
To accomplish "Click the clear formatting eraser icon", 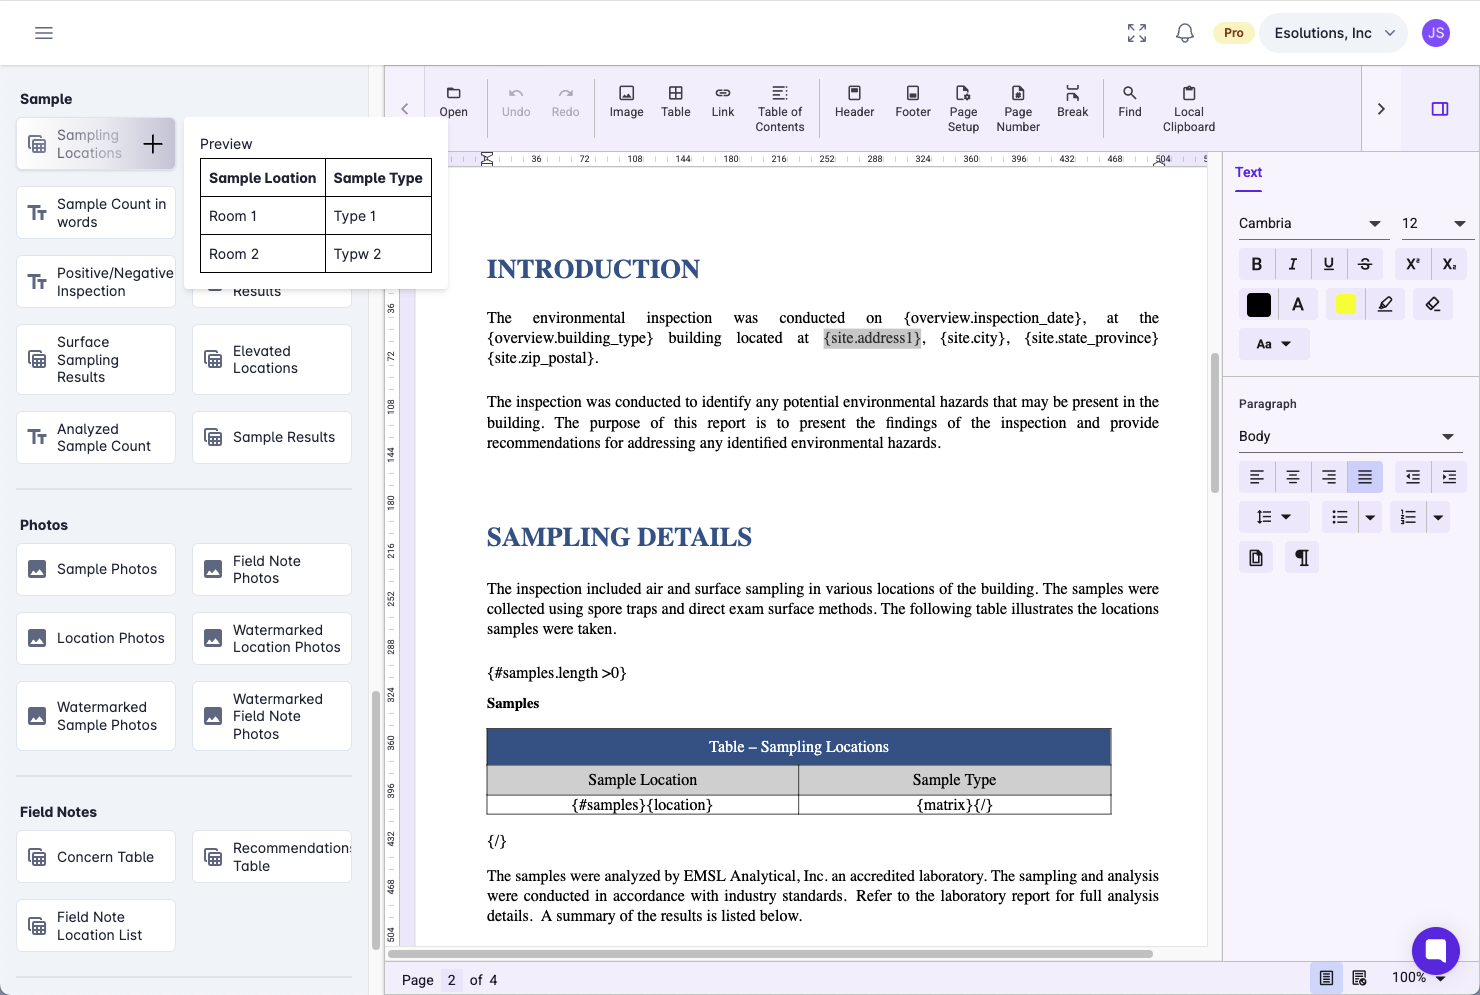I will (x=1432, y=304).
